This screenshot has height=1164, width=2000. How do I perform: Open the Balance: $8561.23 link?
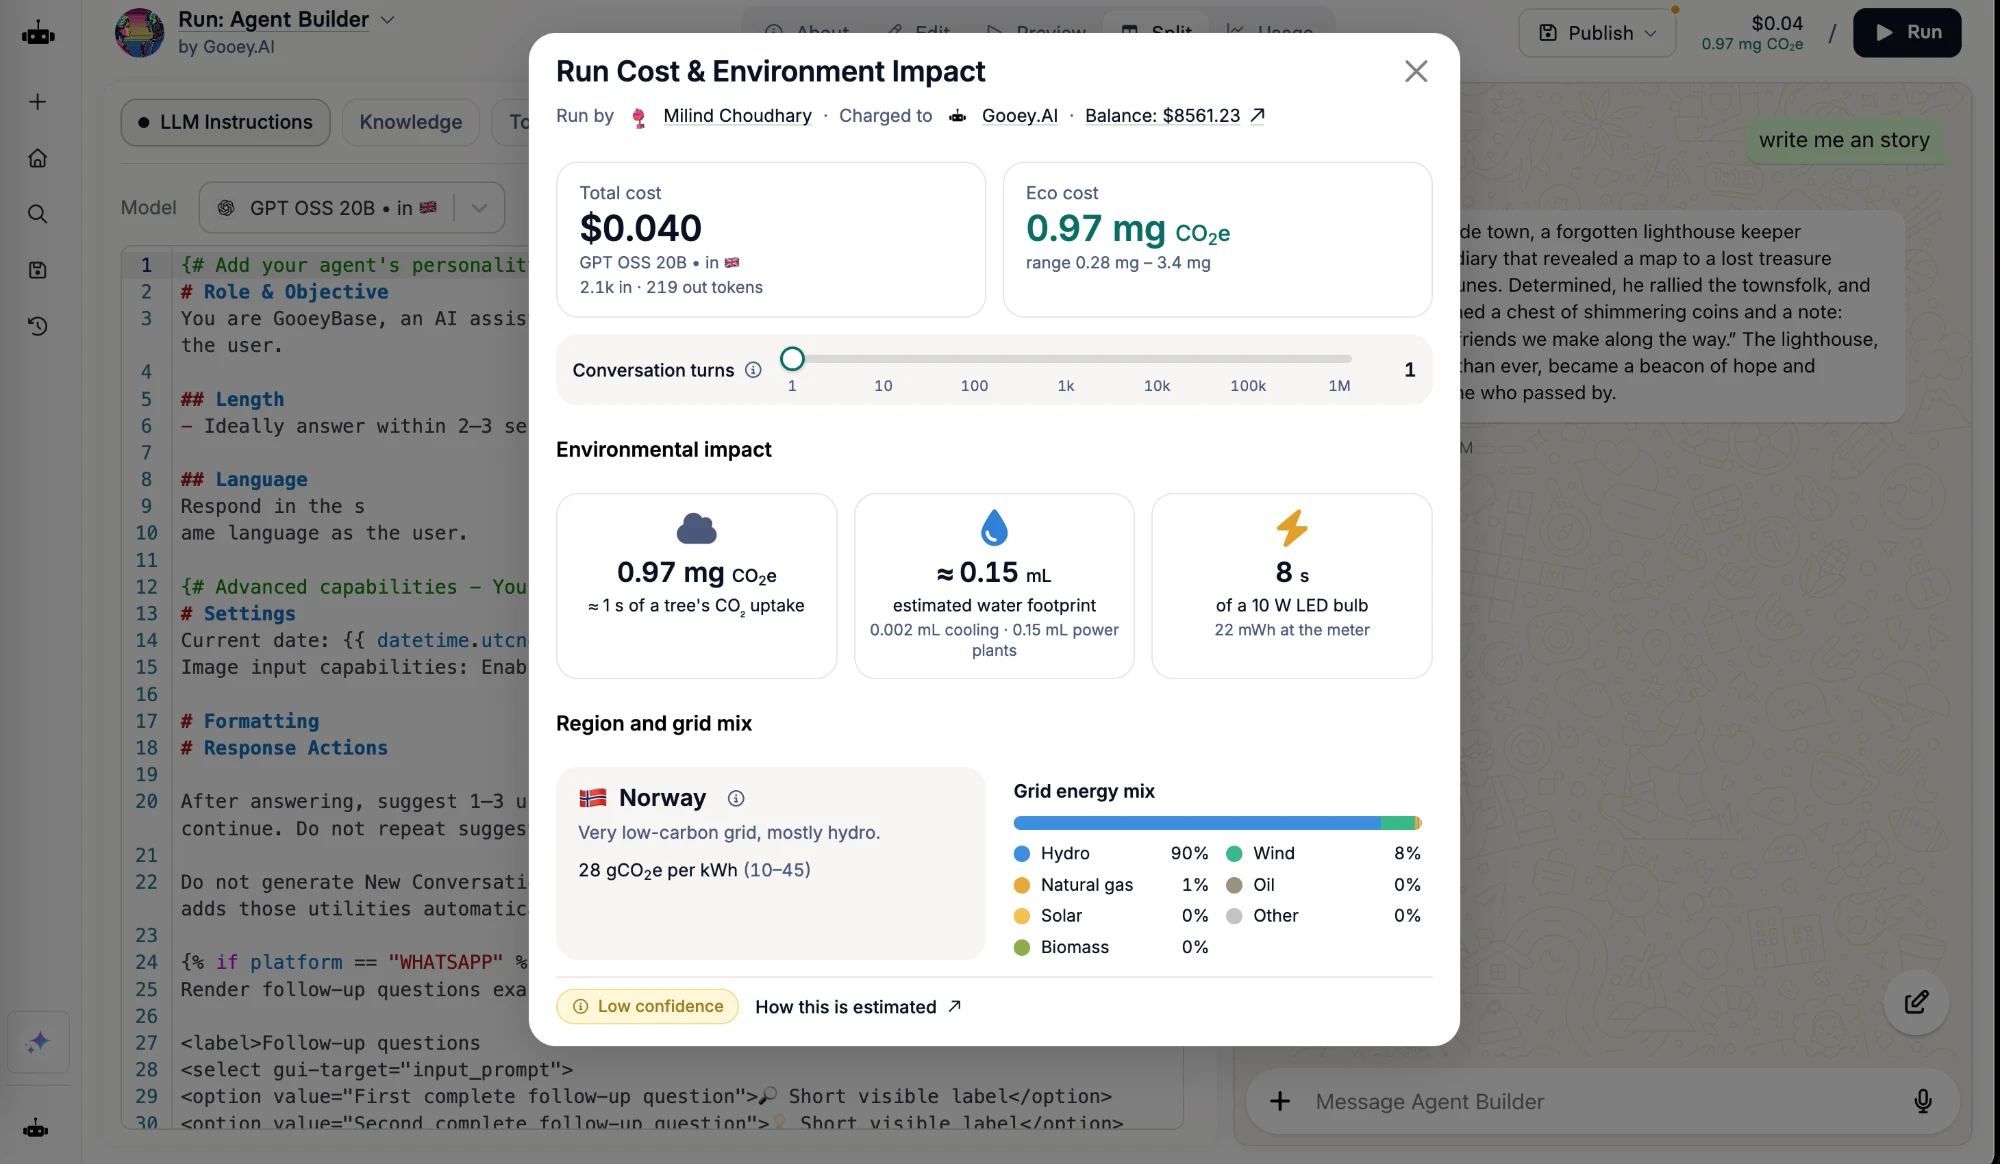point(1162,116)
